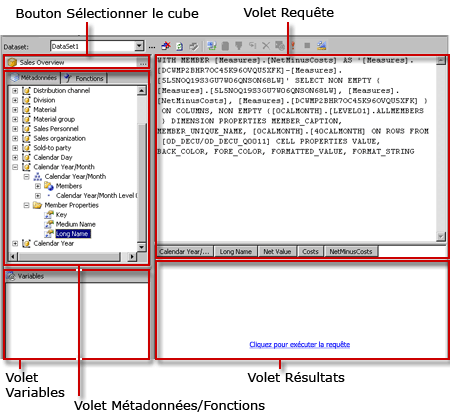Select the Division tree item
This screenshot has height=416, width=450.
44,100
